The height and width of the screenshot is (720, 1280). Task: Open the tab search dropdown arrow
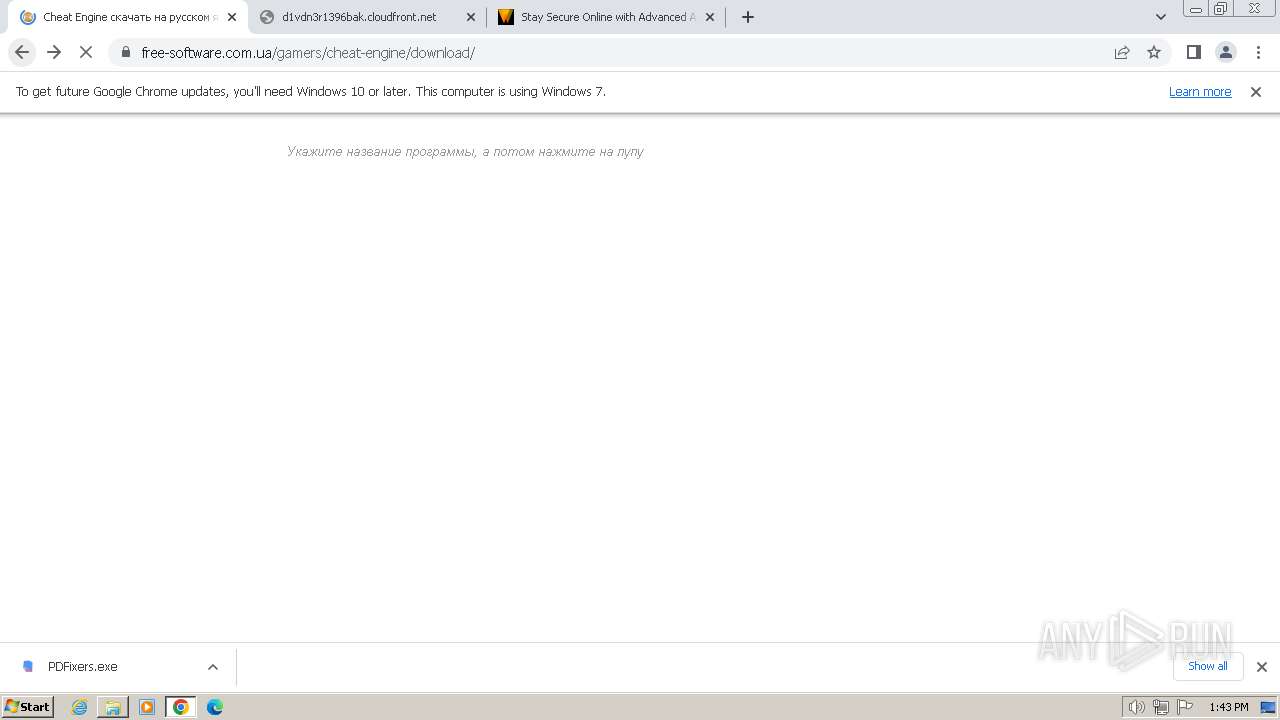click(x=1161, y=17)
